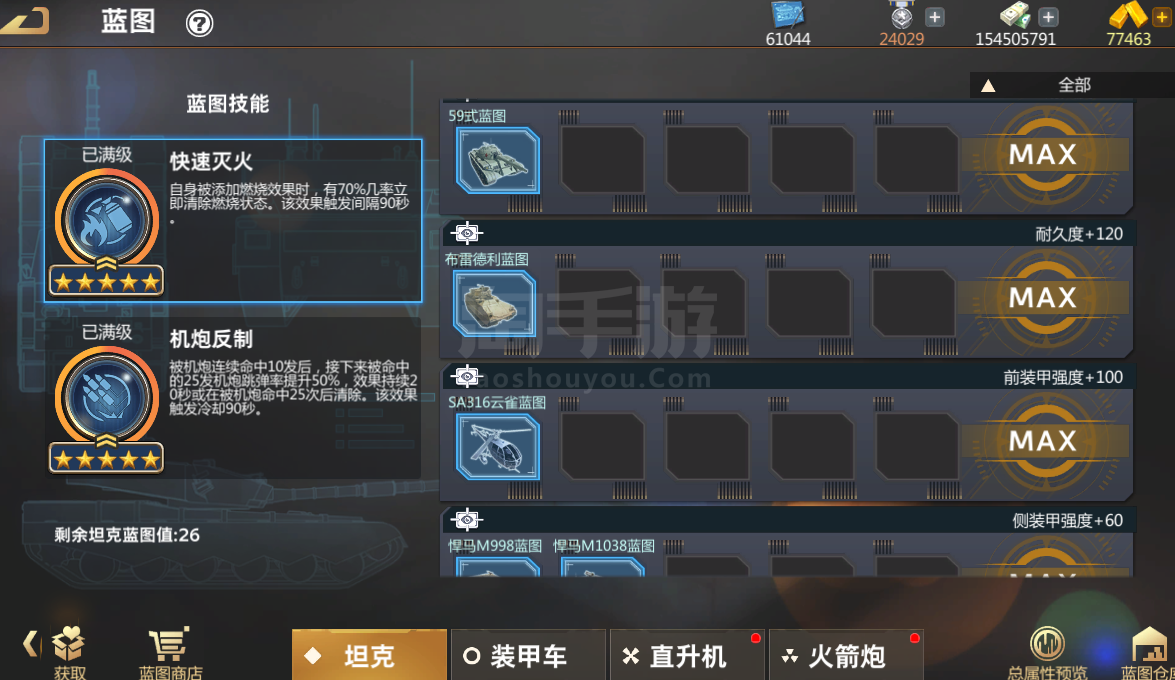This screenshot has width=1175, height=680.
Task: Select the SA316云雀 helicopter blueprint thumbnail
Action: pyautogui.click(x=498, y=447)
